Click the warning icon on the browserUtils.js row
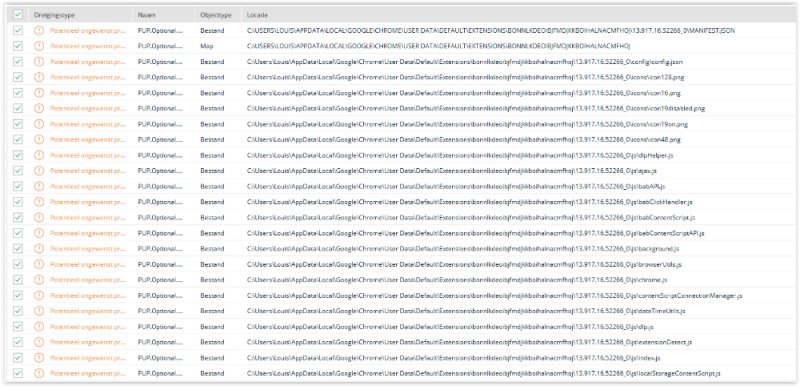Screen dimensions: 800x386 point(39,264)
